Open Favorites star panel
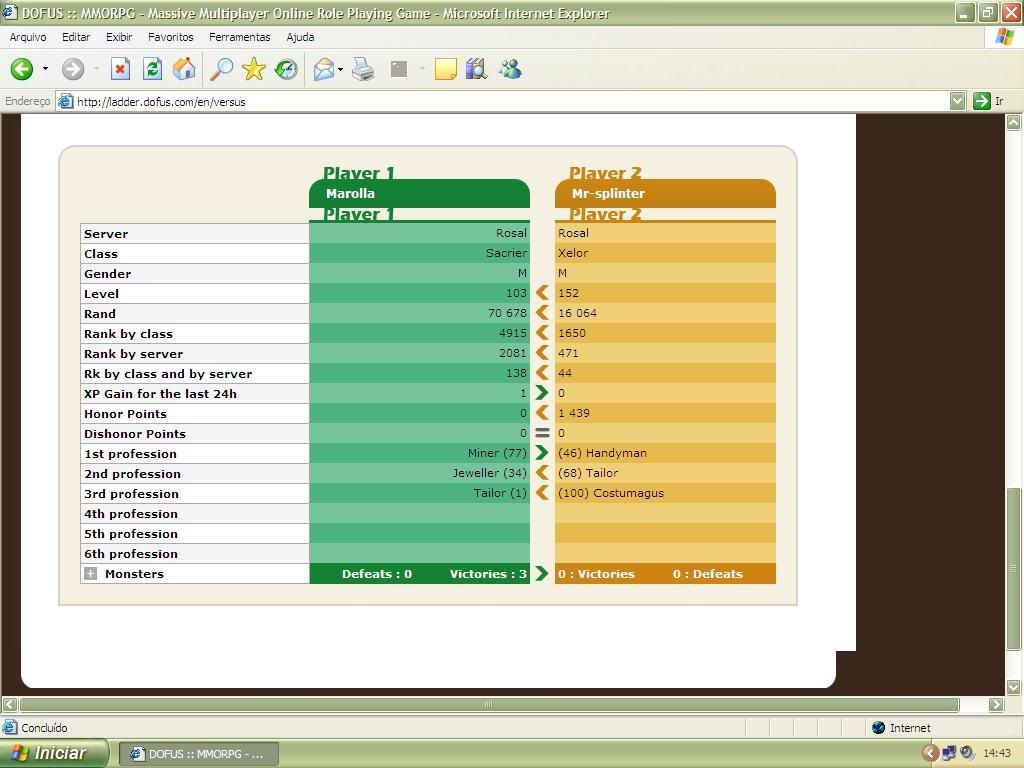 click(254, 69)
